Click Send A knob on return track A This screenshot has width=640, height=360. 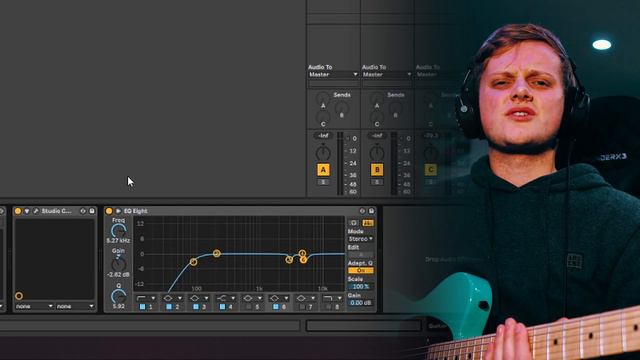tap(323, 98)
